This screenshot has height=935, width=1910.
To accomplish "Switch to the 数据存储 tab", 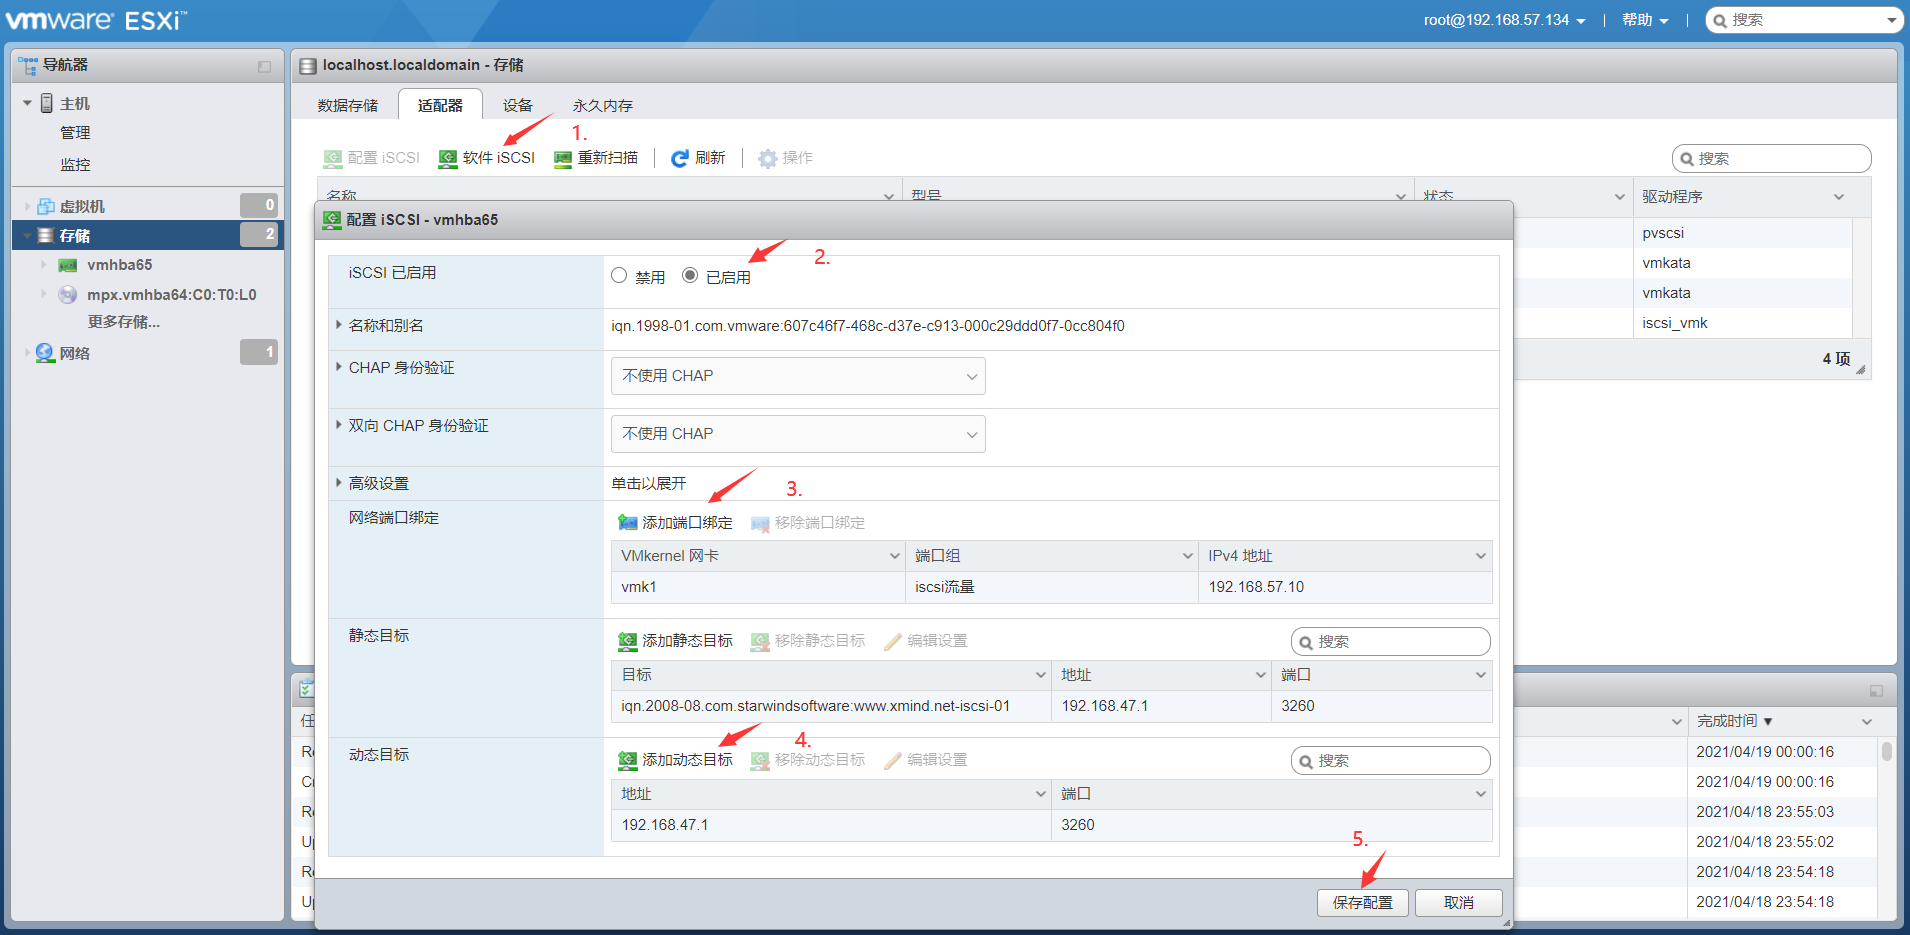I will 346,104.
